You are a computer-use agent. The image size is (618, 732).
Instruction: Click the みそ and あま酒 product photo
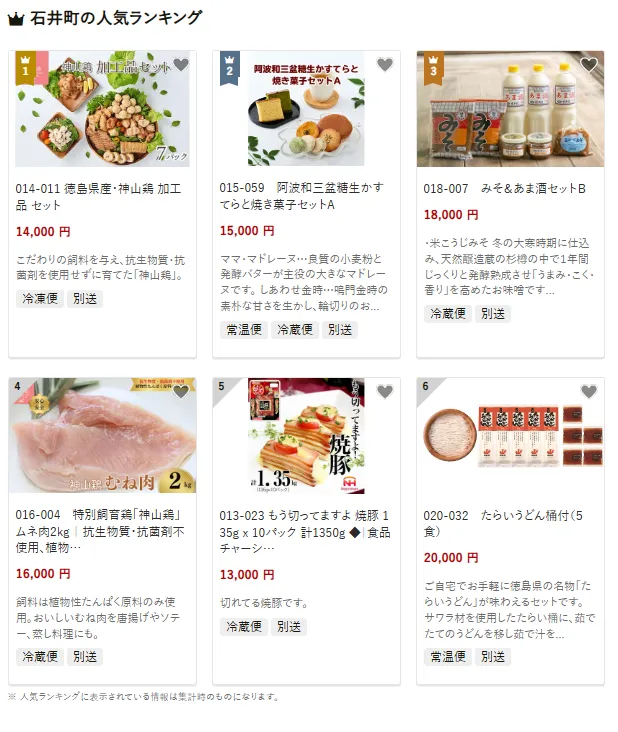point(510,109)
